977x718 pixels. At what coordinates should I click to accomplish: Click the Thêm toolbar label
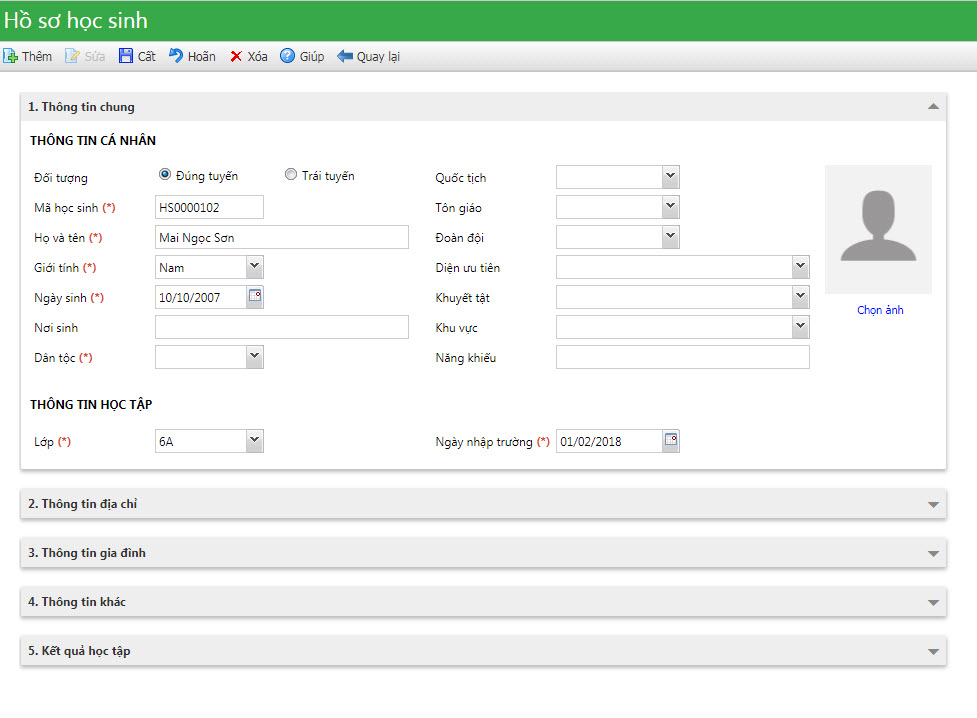tap(37, 57)
